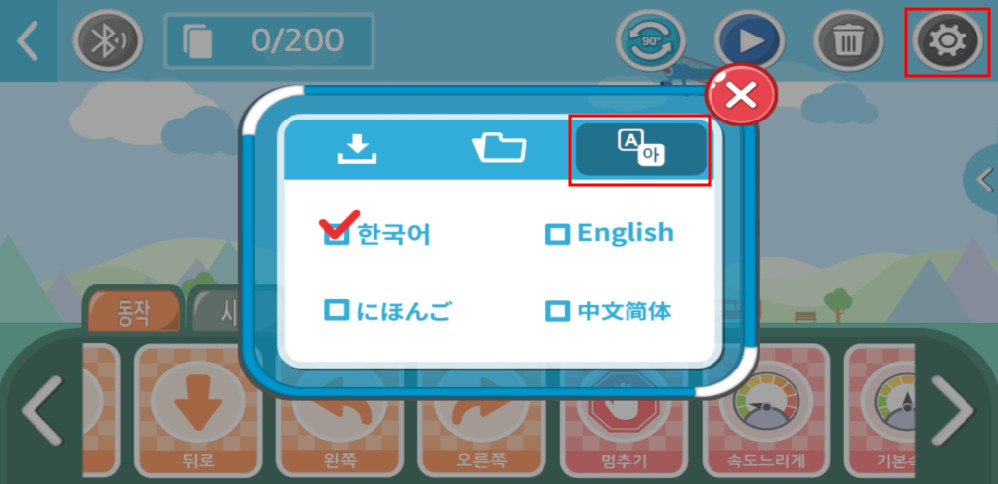Click the 90° rotation icon
The image size is (998, 484).
650,41
